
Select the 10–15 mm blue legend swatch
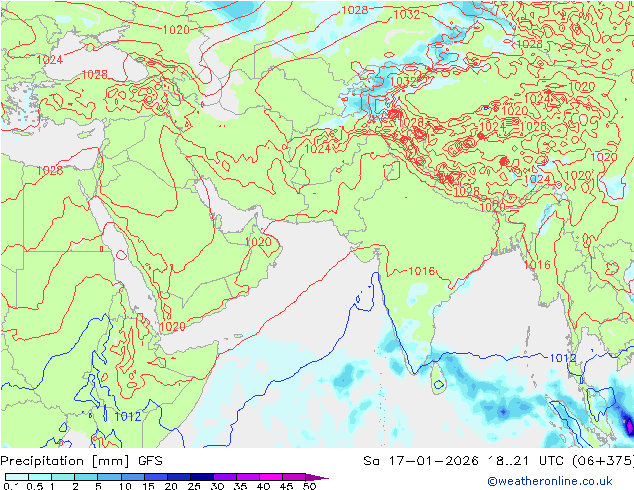click(133, 477)
